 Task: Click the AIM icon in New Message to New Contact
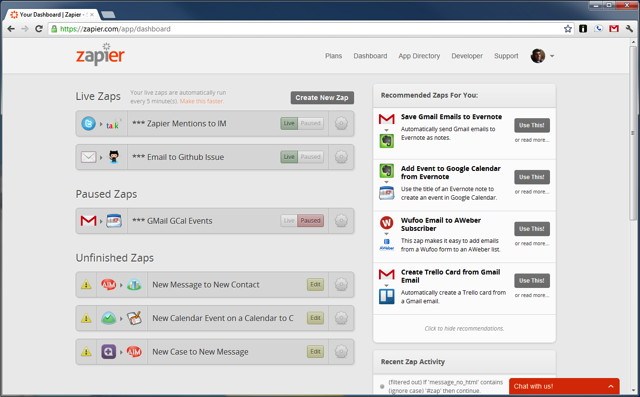pos(109,284)
